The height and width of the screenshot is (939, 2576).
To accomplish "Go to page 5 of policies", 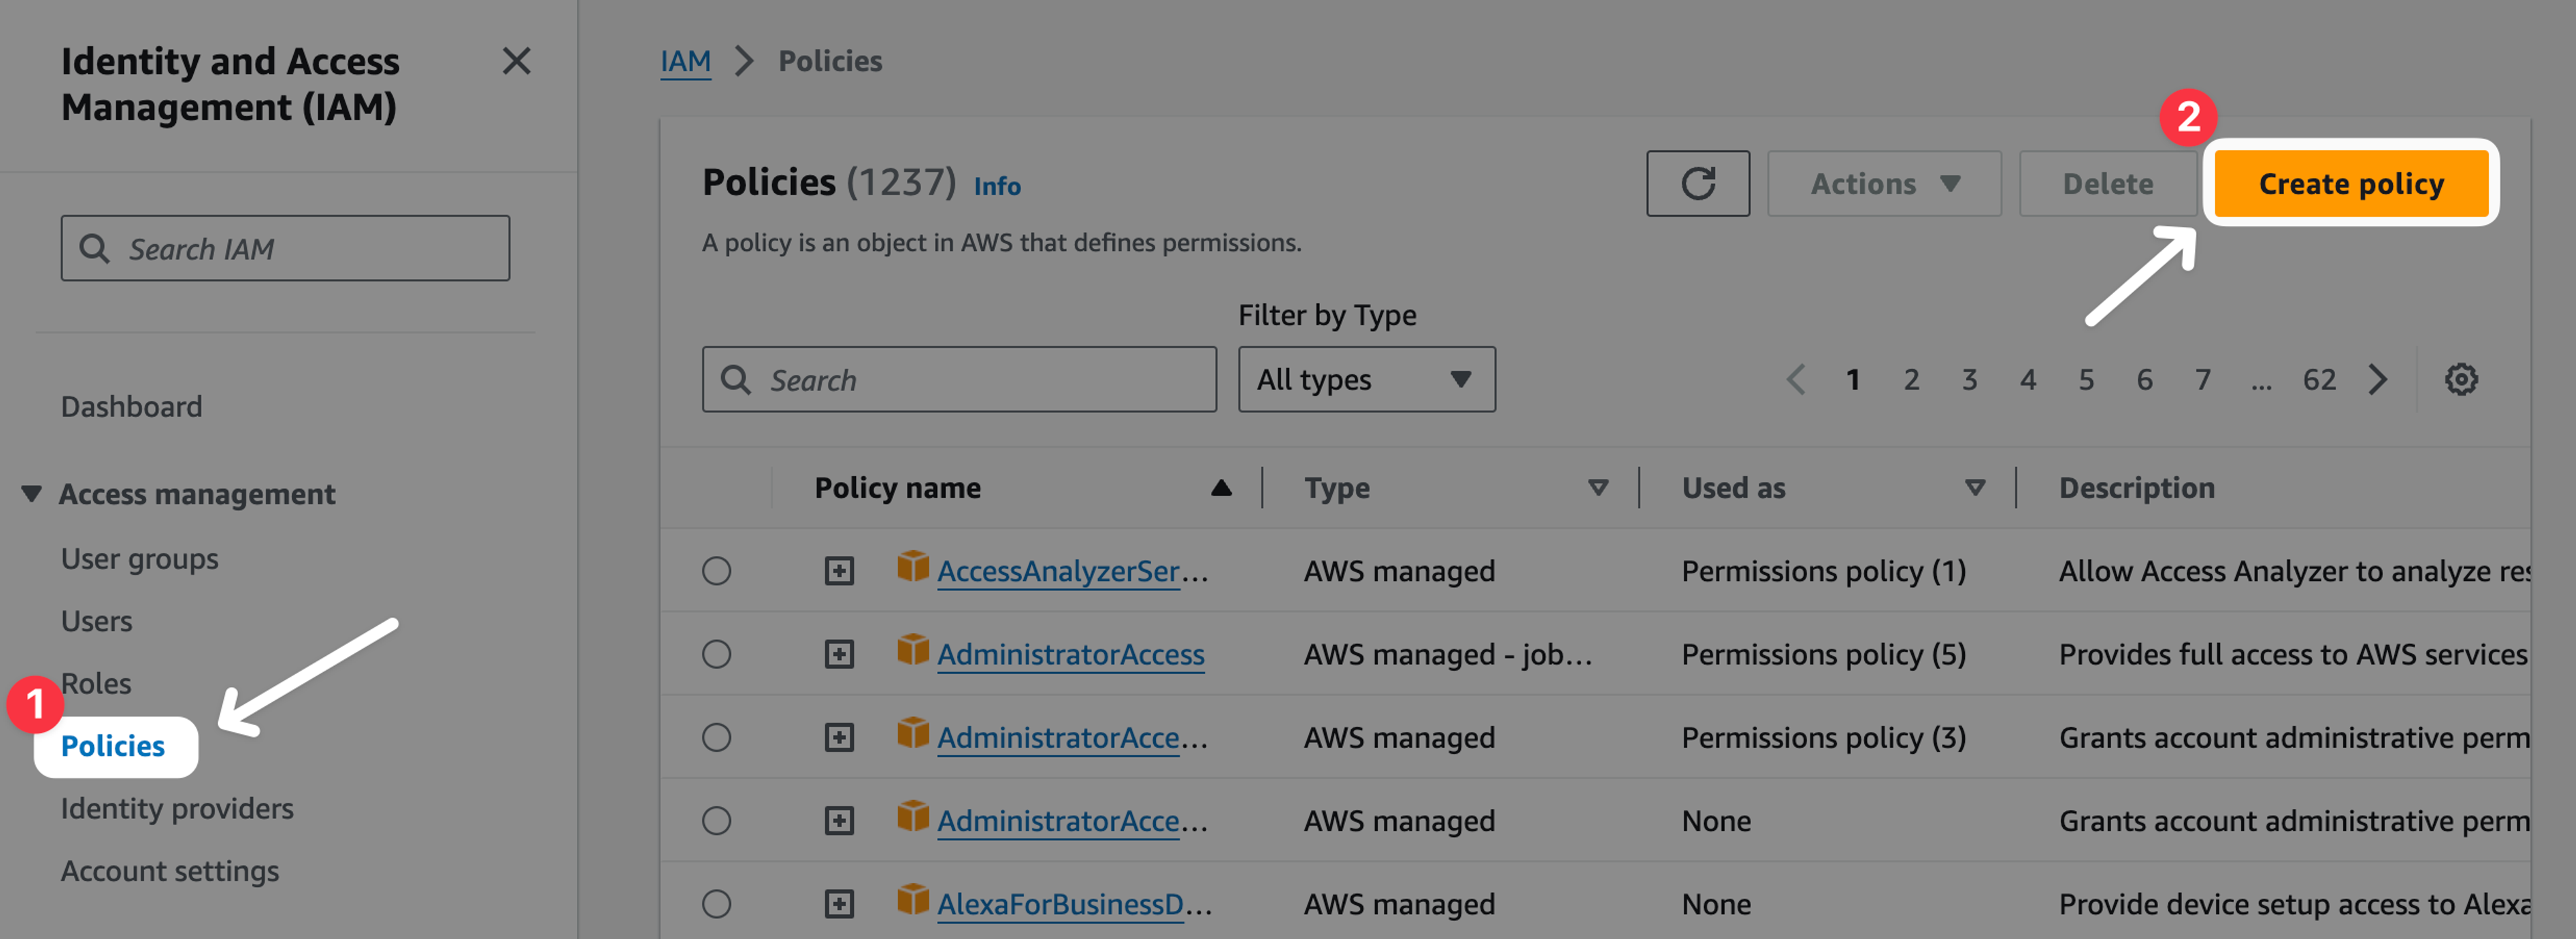I will (x=2086, y=379).
